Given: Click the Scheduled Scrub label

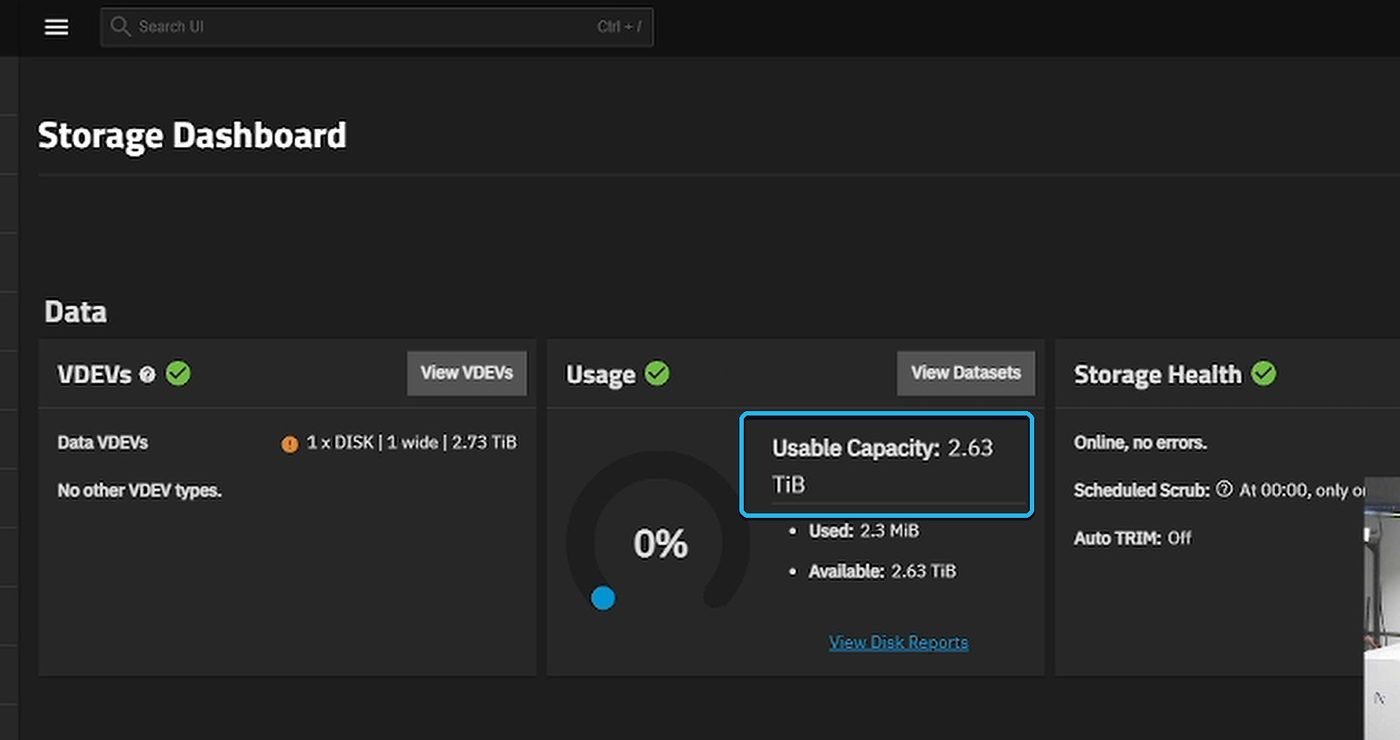Looking at the screenshot, I should [1142, 490].
